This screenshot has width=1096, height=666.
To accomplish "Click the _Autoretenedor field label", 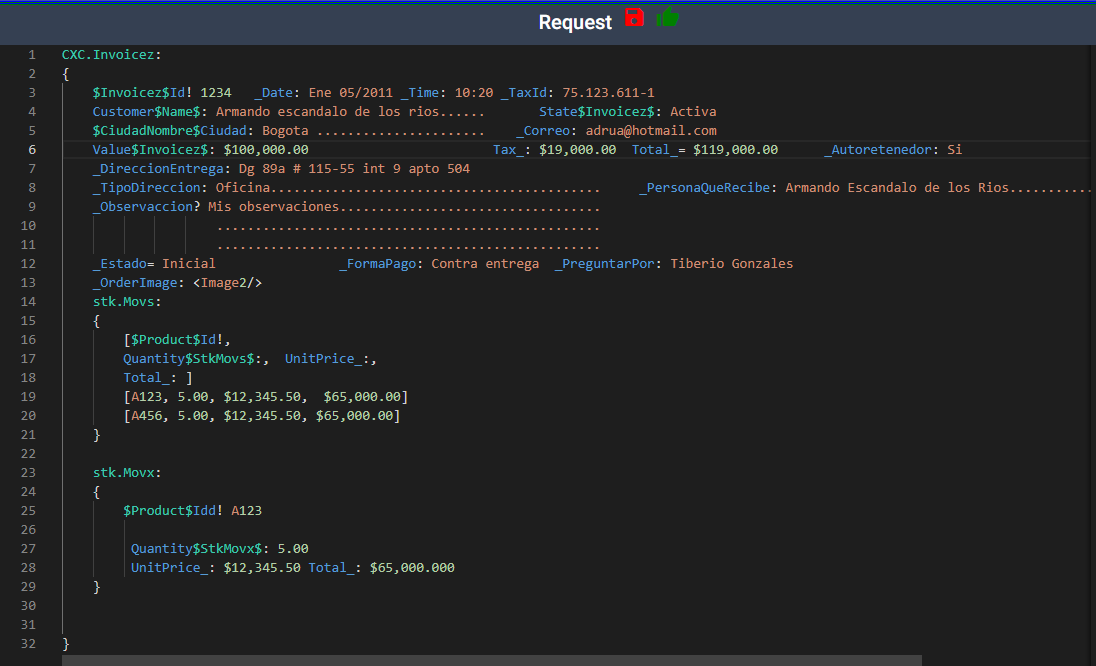I will click(878, 150).
